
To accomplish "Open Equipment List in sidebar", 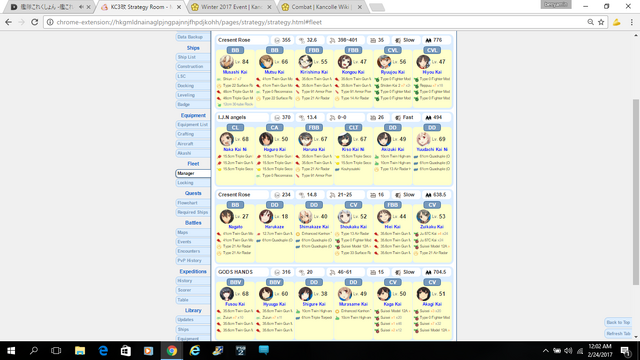I will [193, 124].
